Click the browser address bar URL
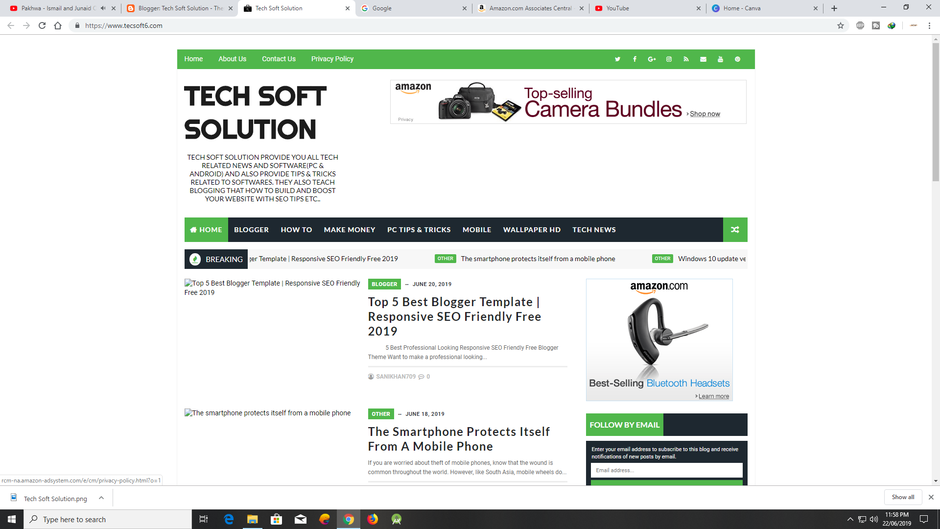 point(123,26)
